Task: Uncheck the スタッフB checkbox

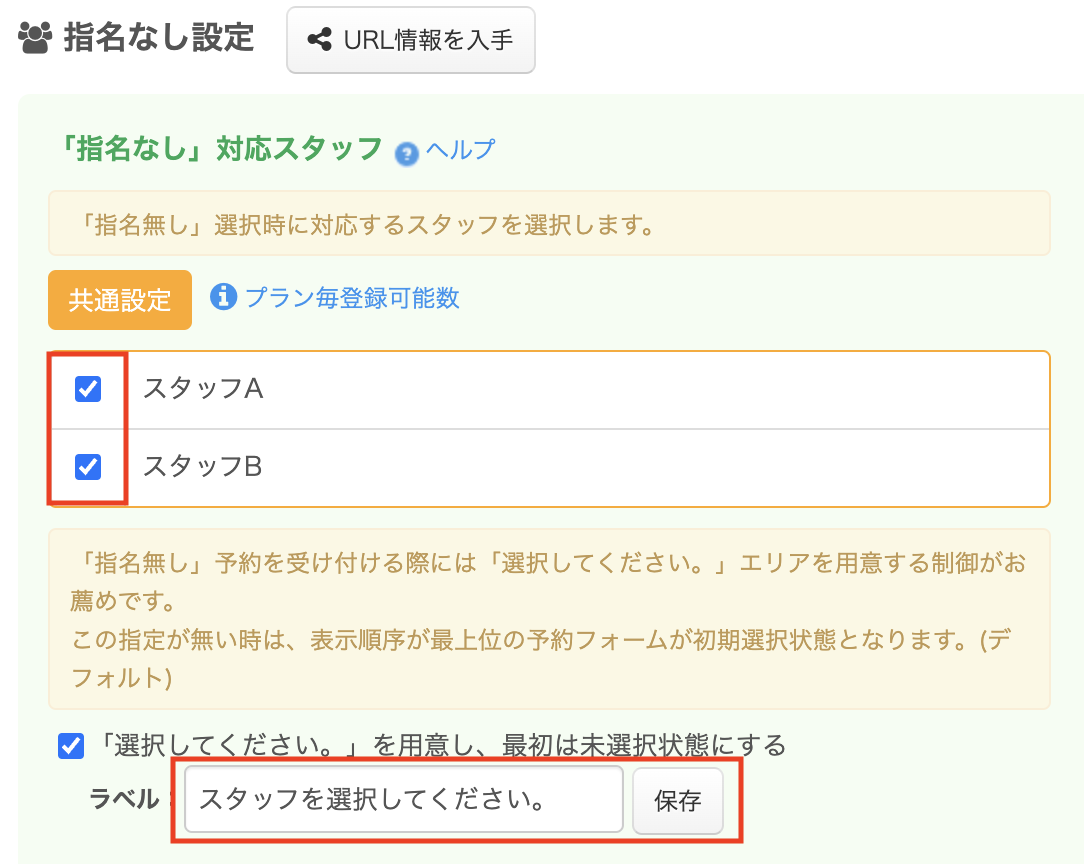Action: (88, 466)
